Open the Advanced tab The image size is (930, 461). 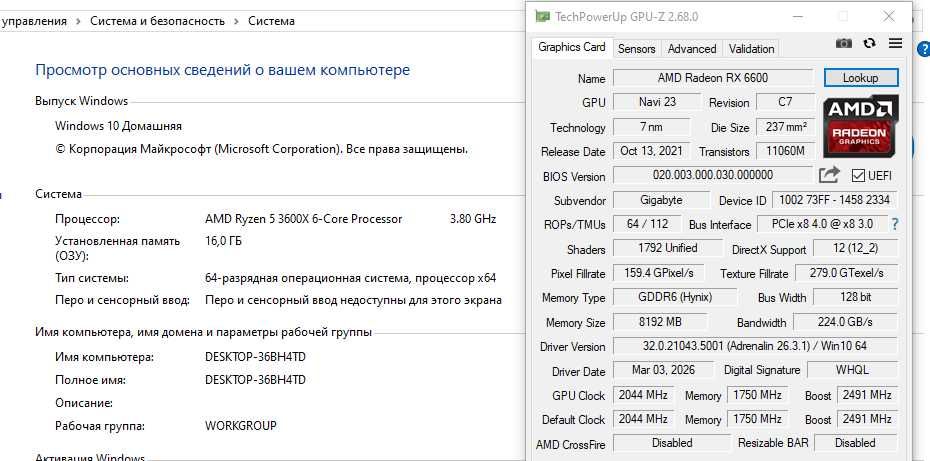692,49
